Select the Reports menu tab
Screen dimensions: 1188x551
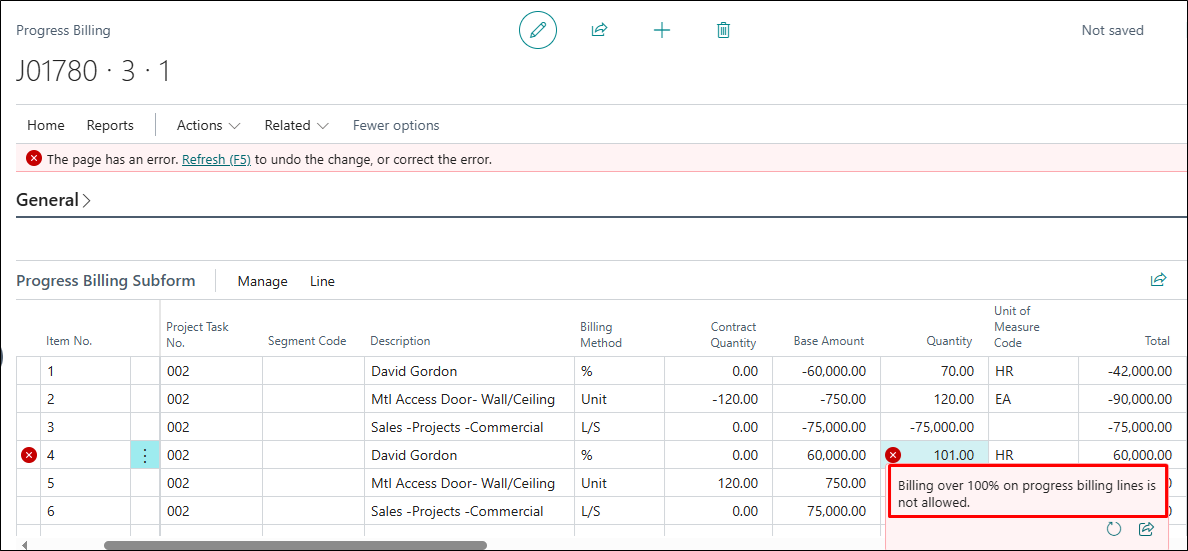110,125
